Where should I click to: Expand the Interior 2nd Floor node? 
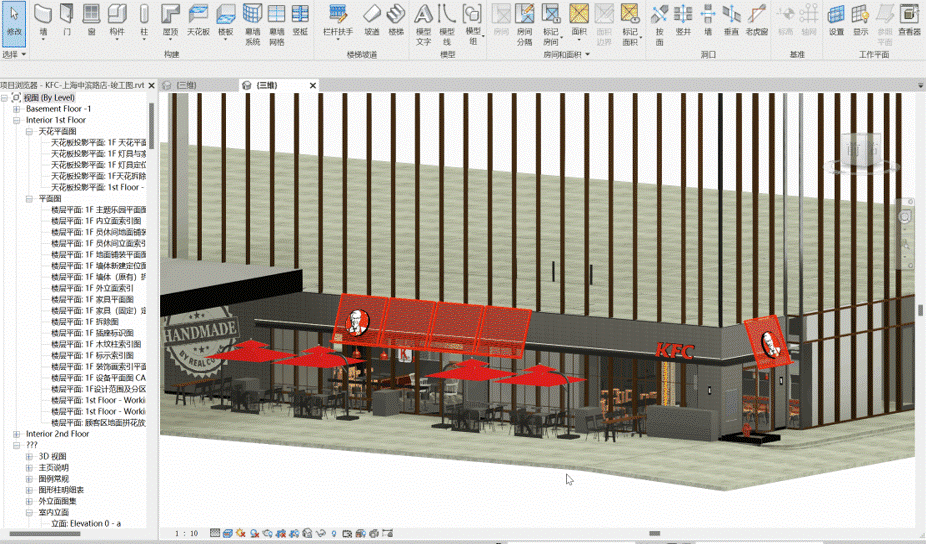(x=16, y=434)
